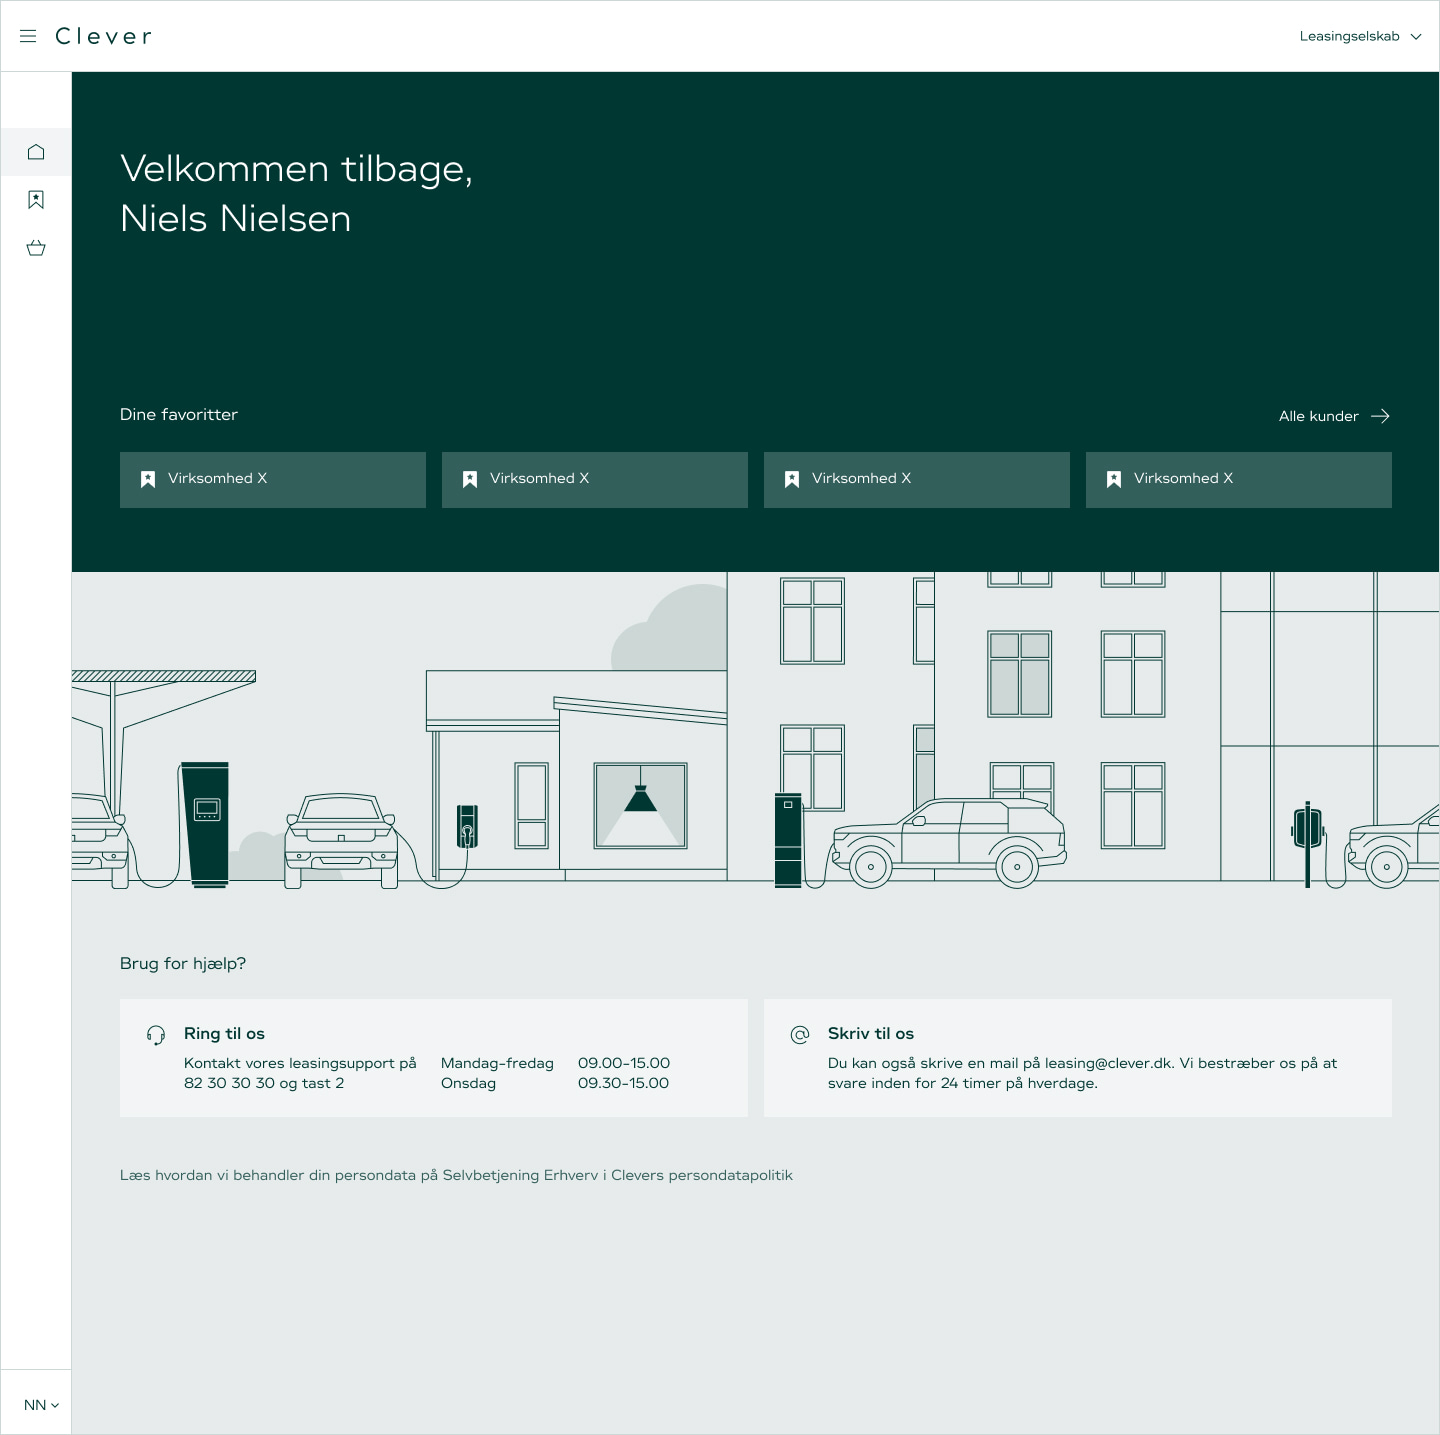Open the Alle kunder link
This screenshot has height=1435, width=1440.
click(1318, 416)
